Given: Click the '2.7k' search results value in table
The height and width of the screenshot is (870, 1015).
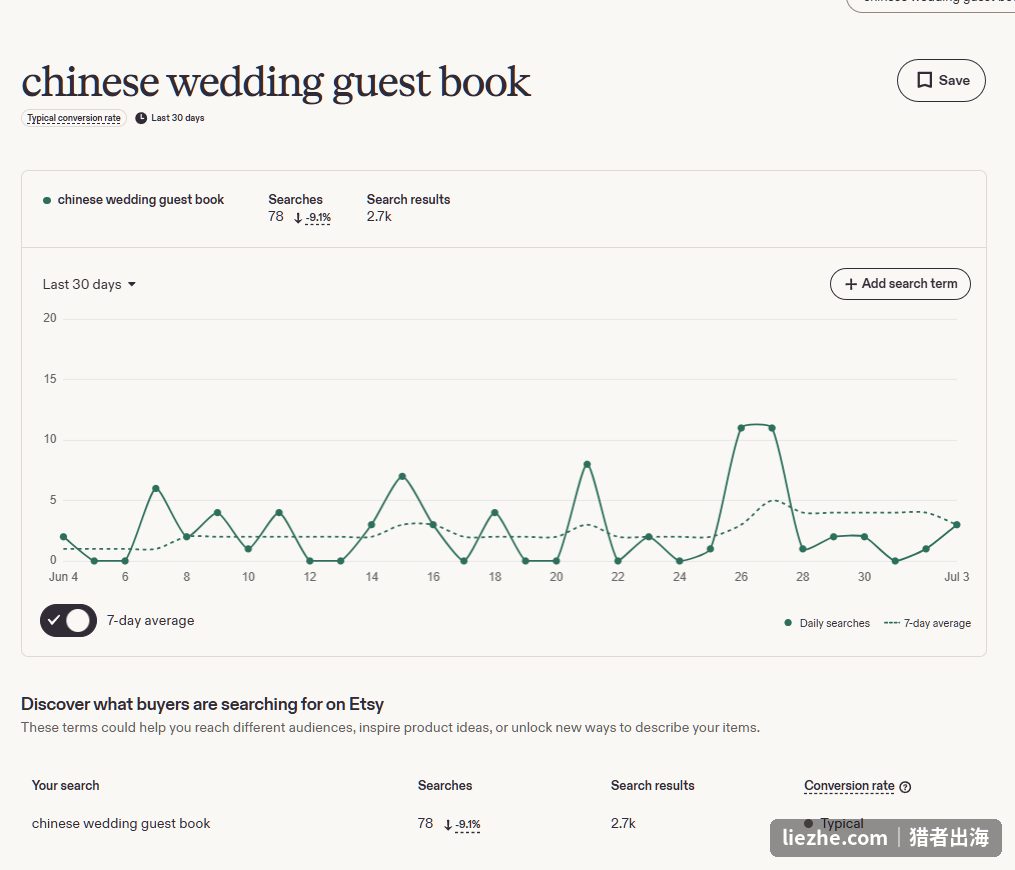Looking at the screenshot, I should (x=623, y=823).
